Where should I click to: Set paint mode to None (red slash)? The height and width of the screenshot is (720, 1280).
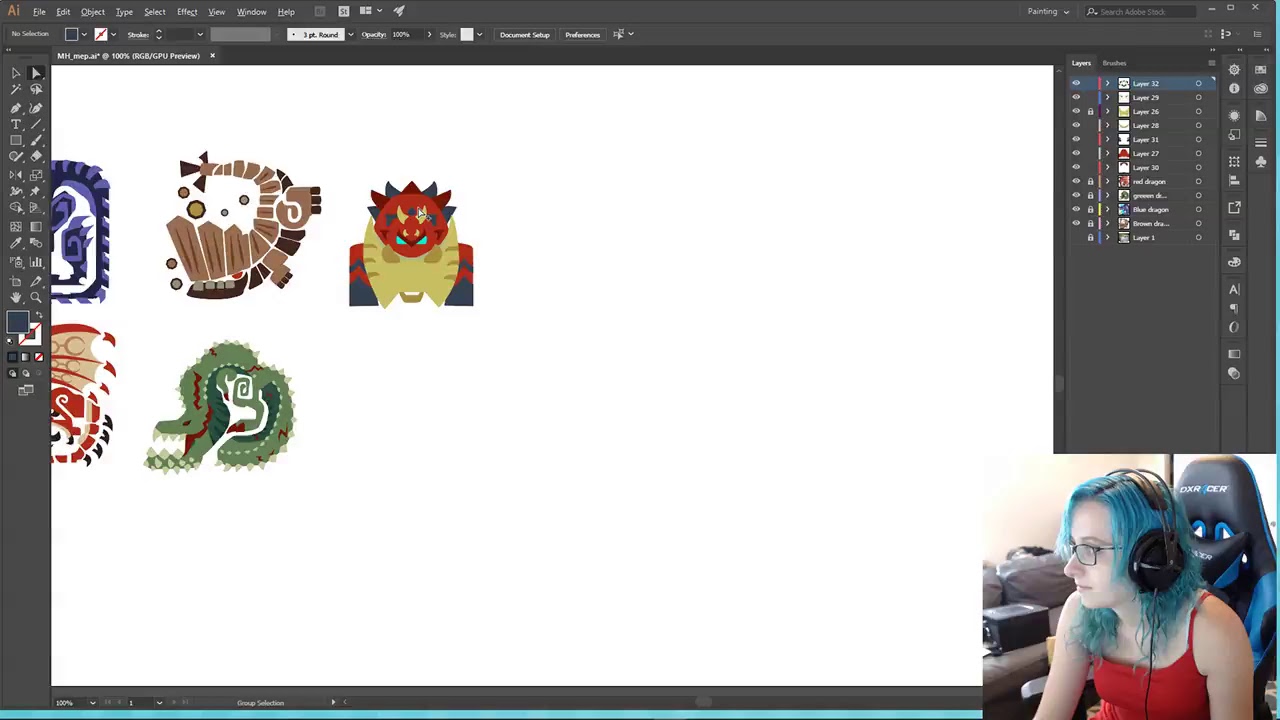(x=38, y=357)
